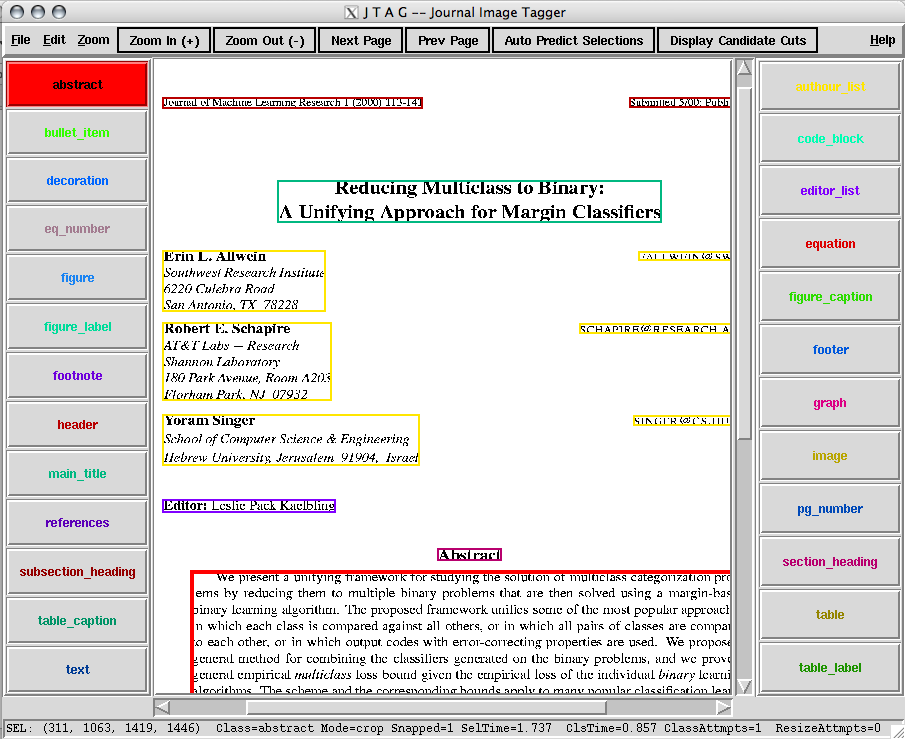Click the vertical scrollbar up arrow
The width and height of the screenshot is (905, 739).
click(745, 68)
